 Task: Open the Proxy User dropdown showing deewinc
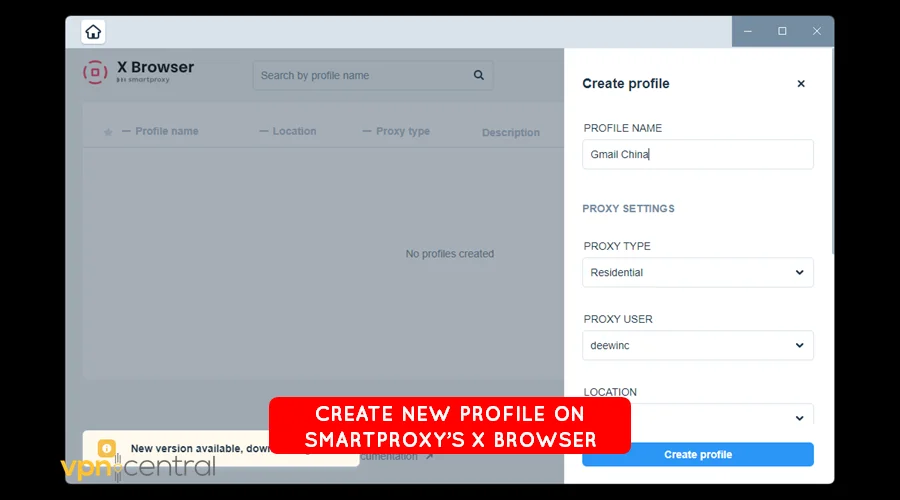pyautogui.click(x=697, y=346)
